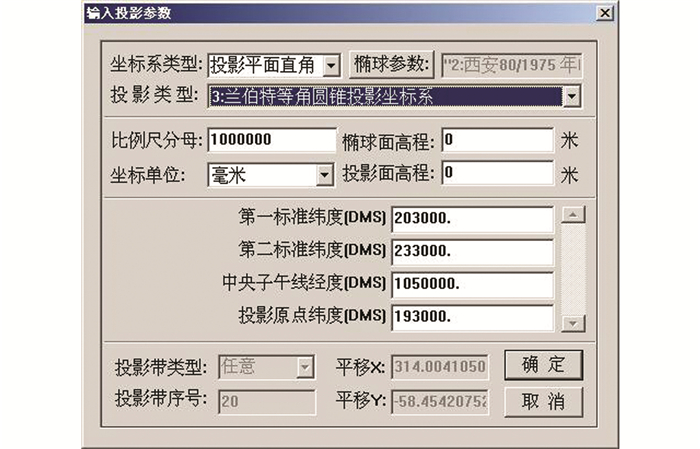
Task: Focus the 投影原点纬度(DMS) field
Action: tap(472, 316)
